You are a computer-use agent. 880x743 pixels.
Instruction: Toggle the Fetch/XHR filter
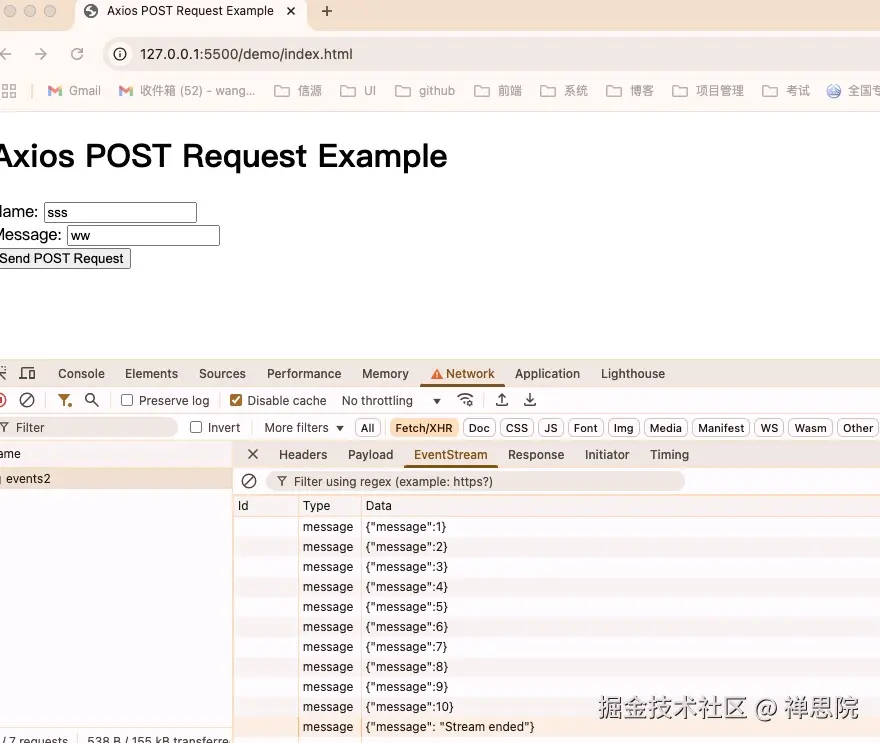coord(424,428)
